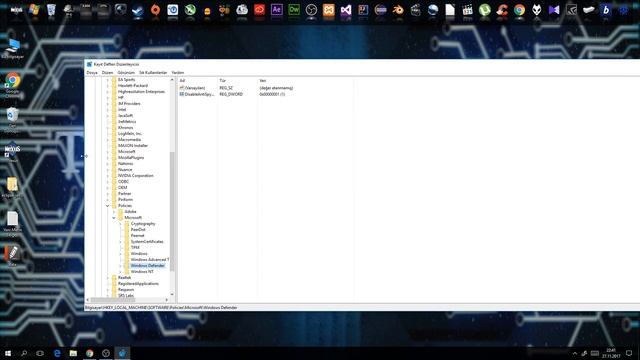Viewport: 640px width, 360px height.
Task: Select the Realtek tree key
Action: pyautogui.click(x=124, y=278)
